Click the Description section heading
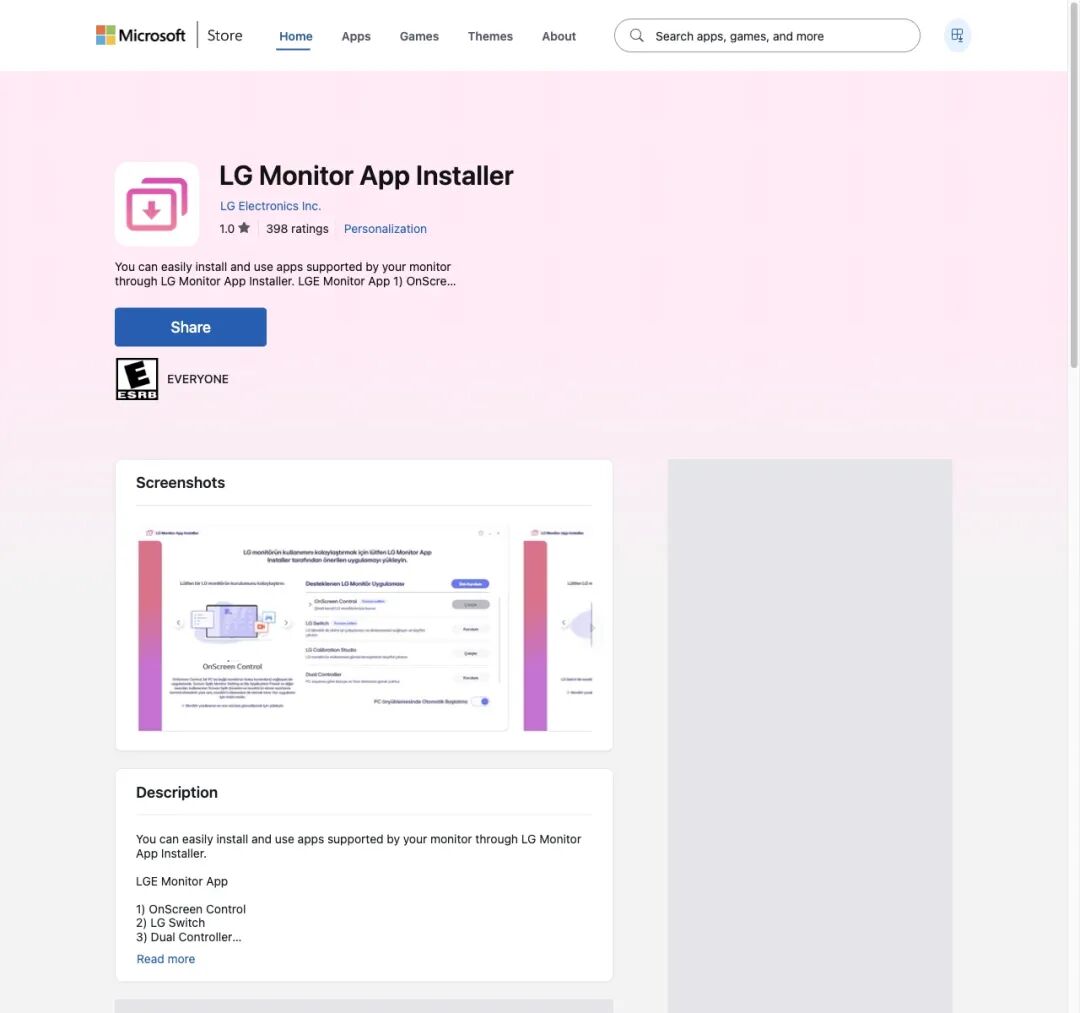Viewport: 1080px width, 1013px height. coord(177,793)
